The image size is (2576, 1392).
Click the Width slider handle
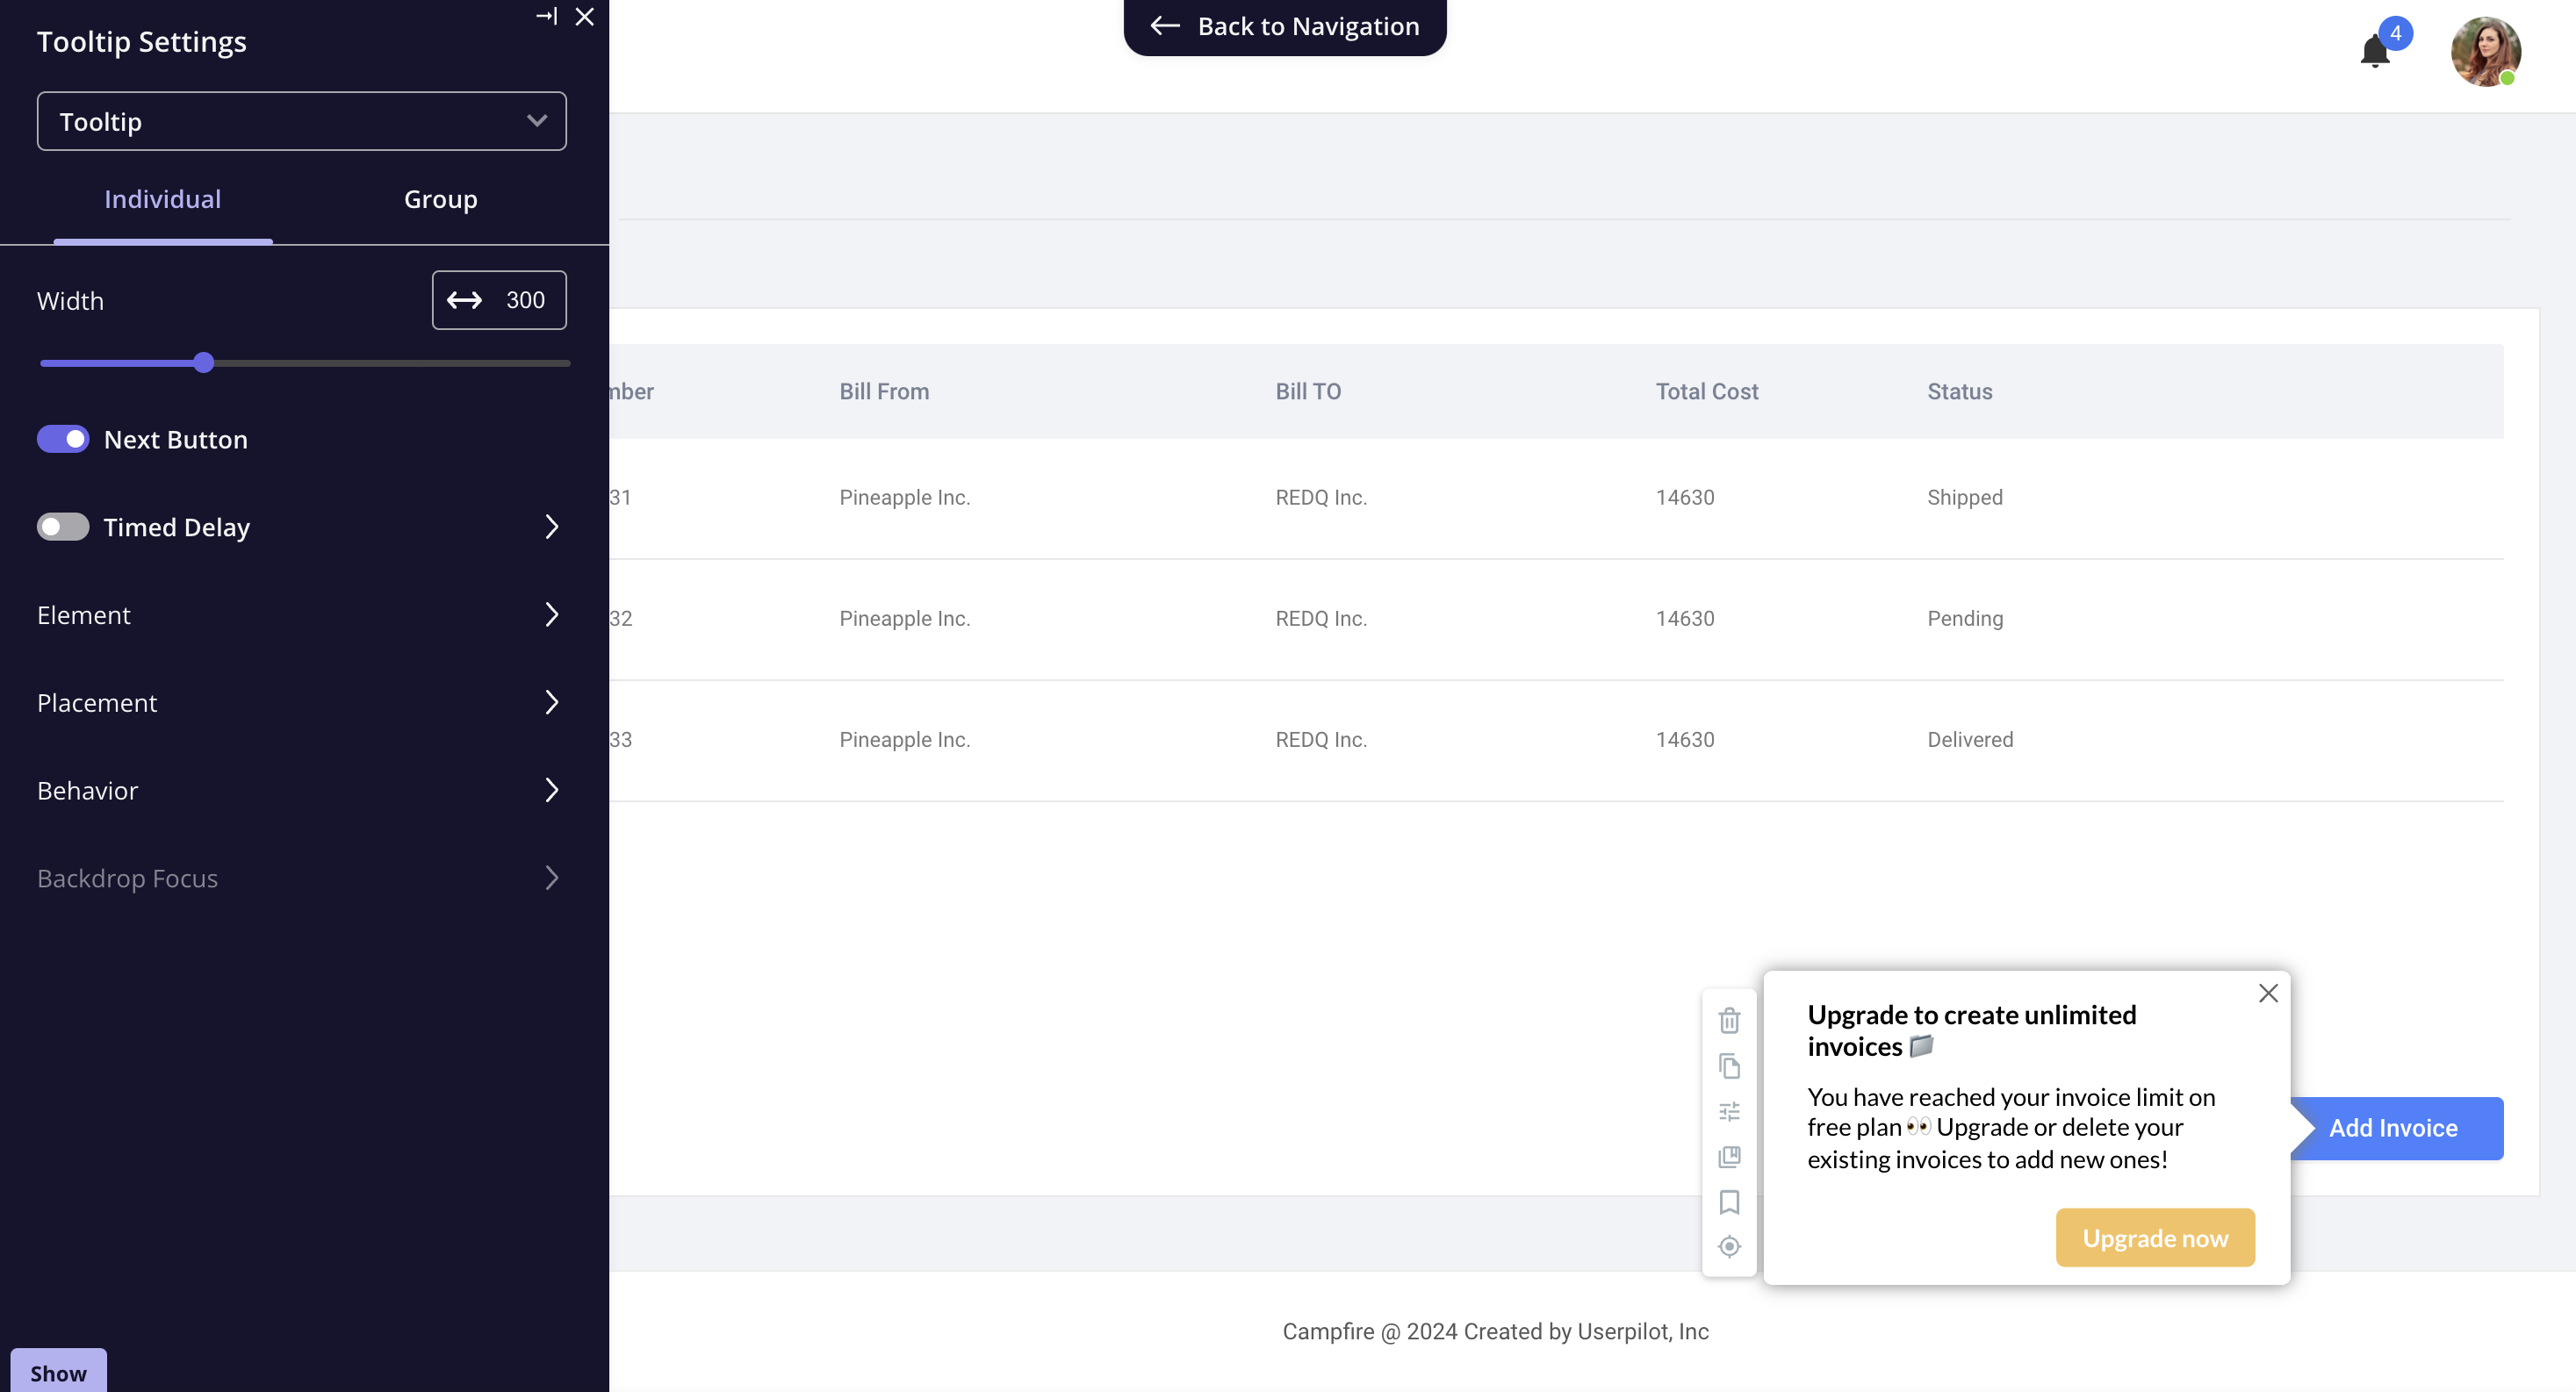coord(204,362)
